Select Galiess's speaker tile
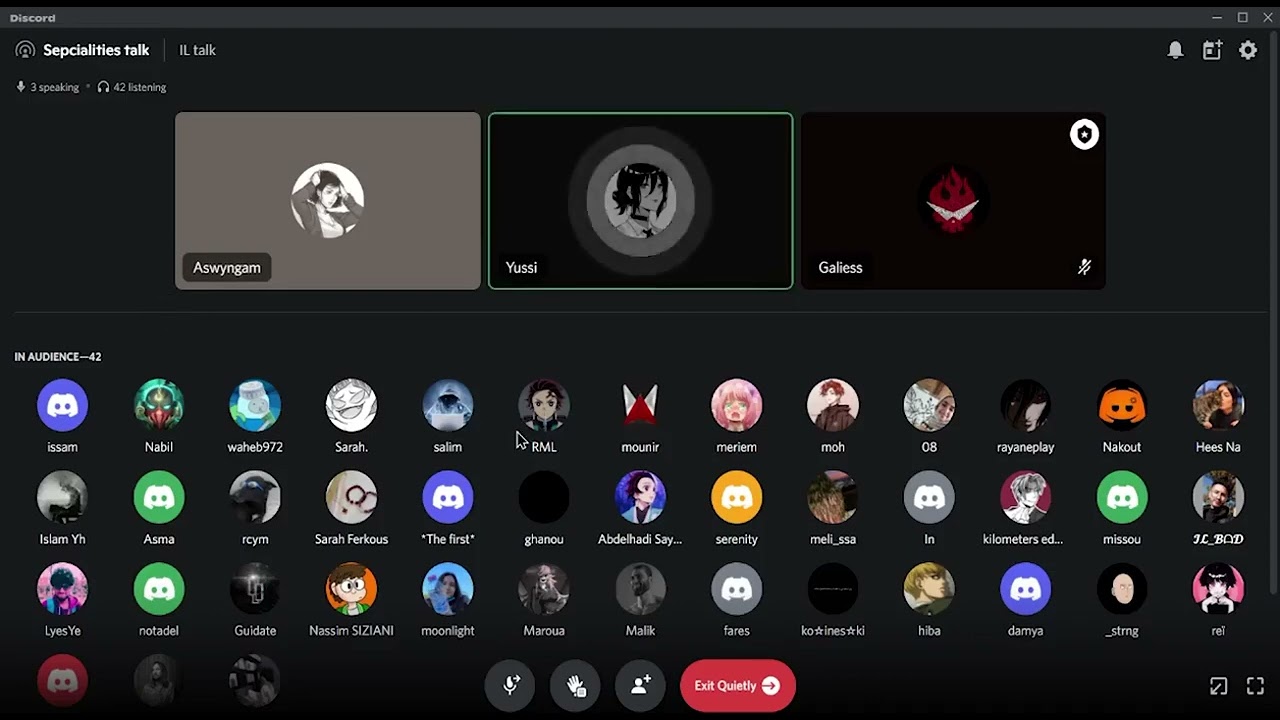Viewport: 1280px width, 720px height. pos(953,201)
